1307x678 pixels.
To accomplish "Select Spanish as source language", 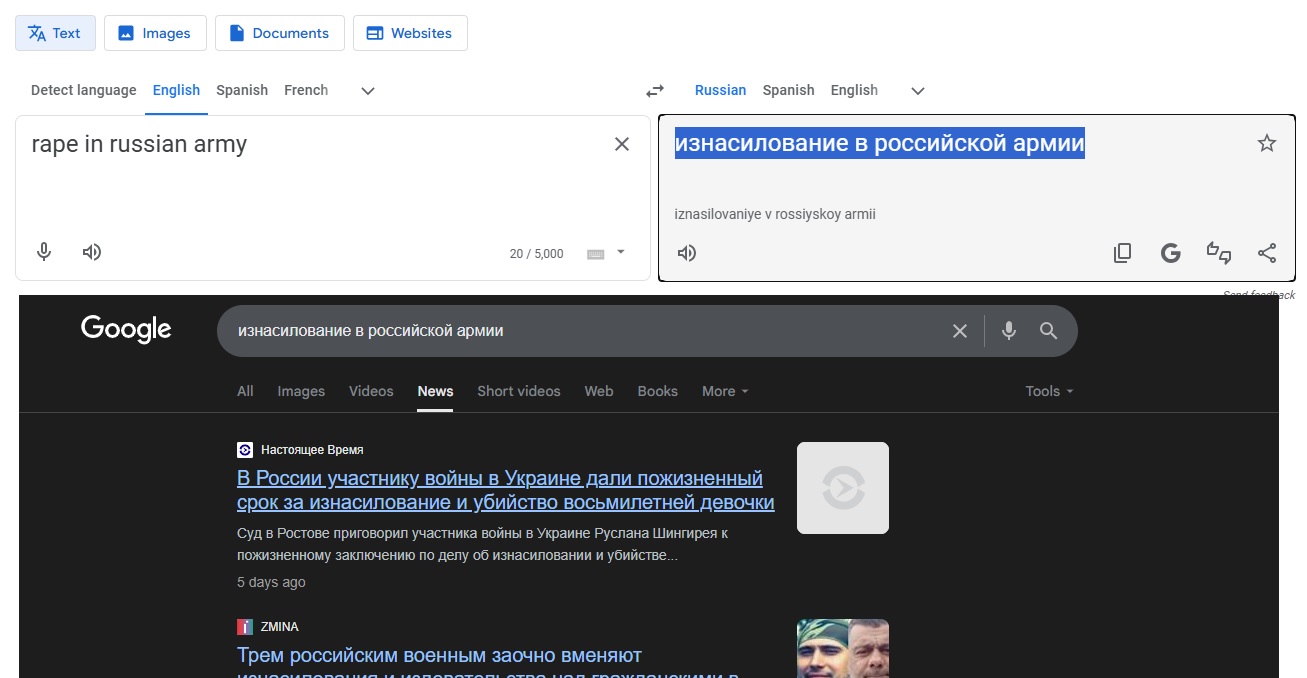I will 242,90.
